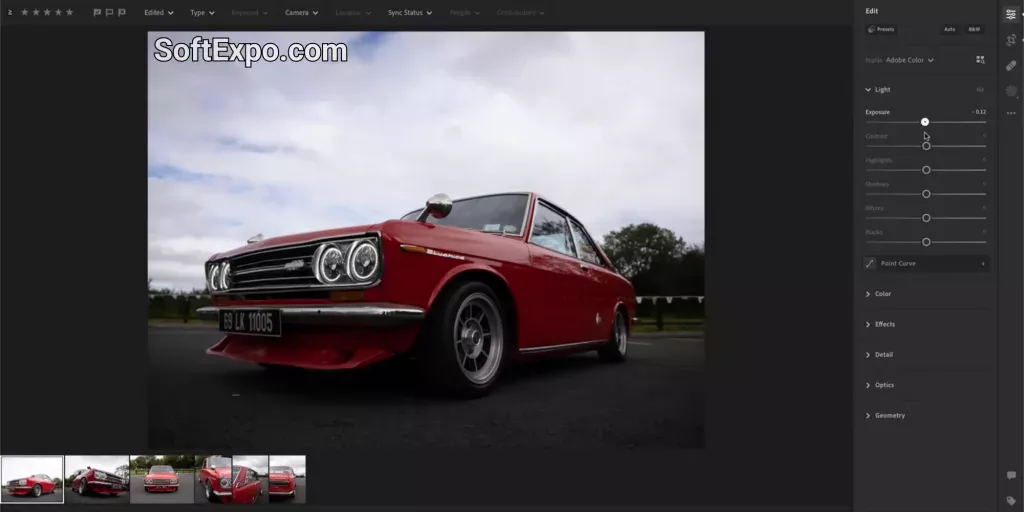Image resolution: width=1024 pixels, height=512 pixels.
Task: Open the profile browser grid icon
Action: [980, 59]
